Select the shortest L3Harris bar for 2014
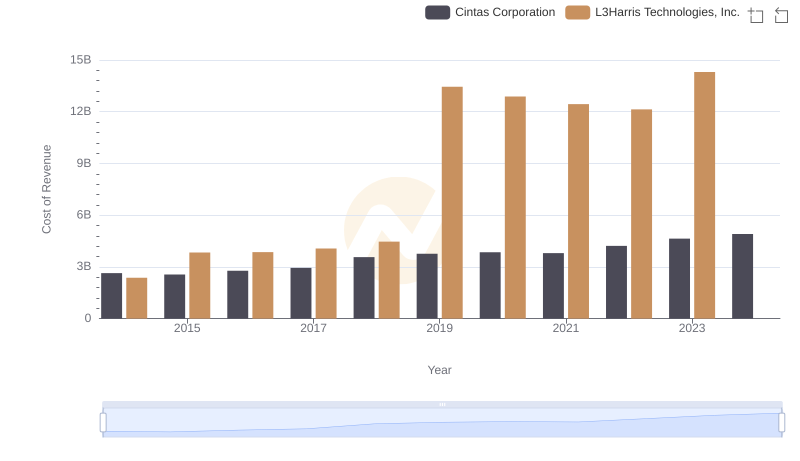This screenshot has height=461, width=800. pyautogui.click(x=136, y=298)
